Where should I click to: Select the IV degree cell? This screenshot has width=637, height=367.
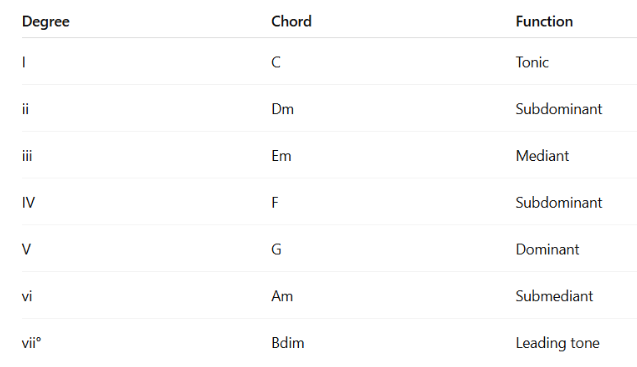pos(28,202)
